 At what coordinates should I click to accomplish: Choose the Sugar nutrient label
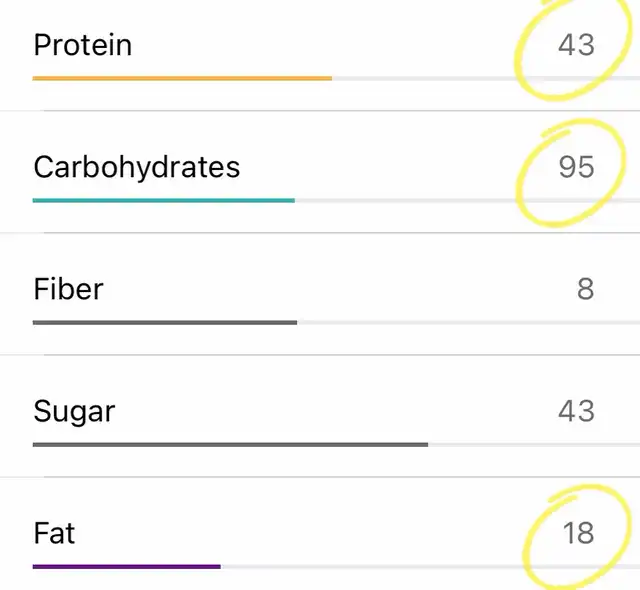point(74,411)
